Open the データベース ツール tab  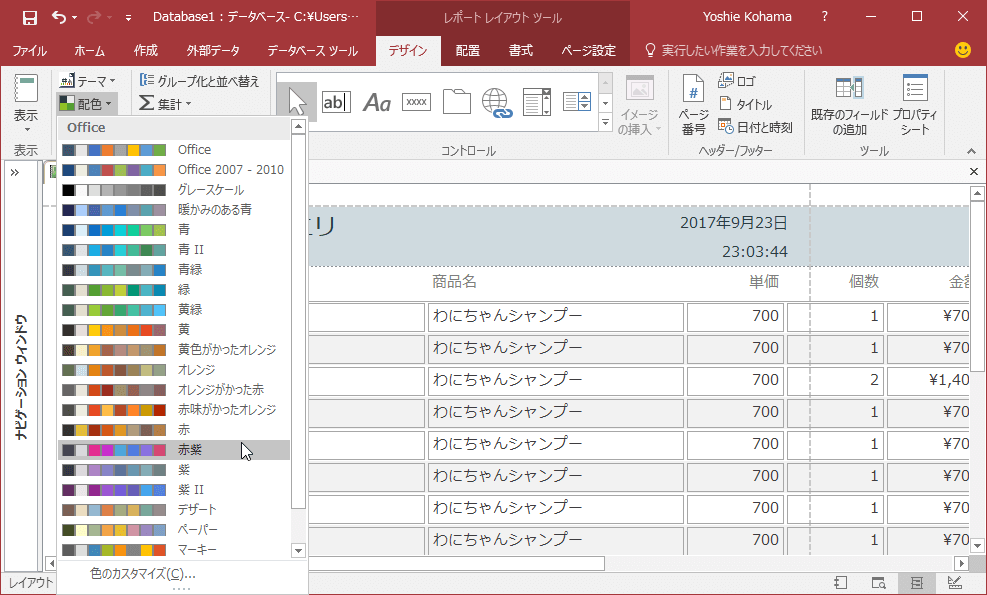tap(313, 50)
